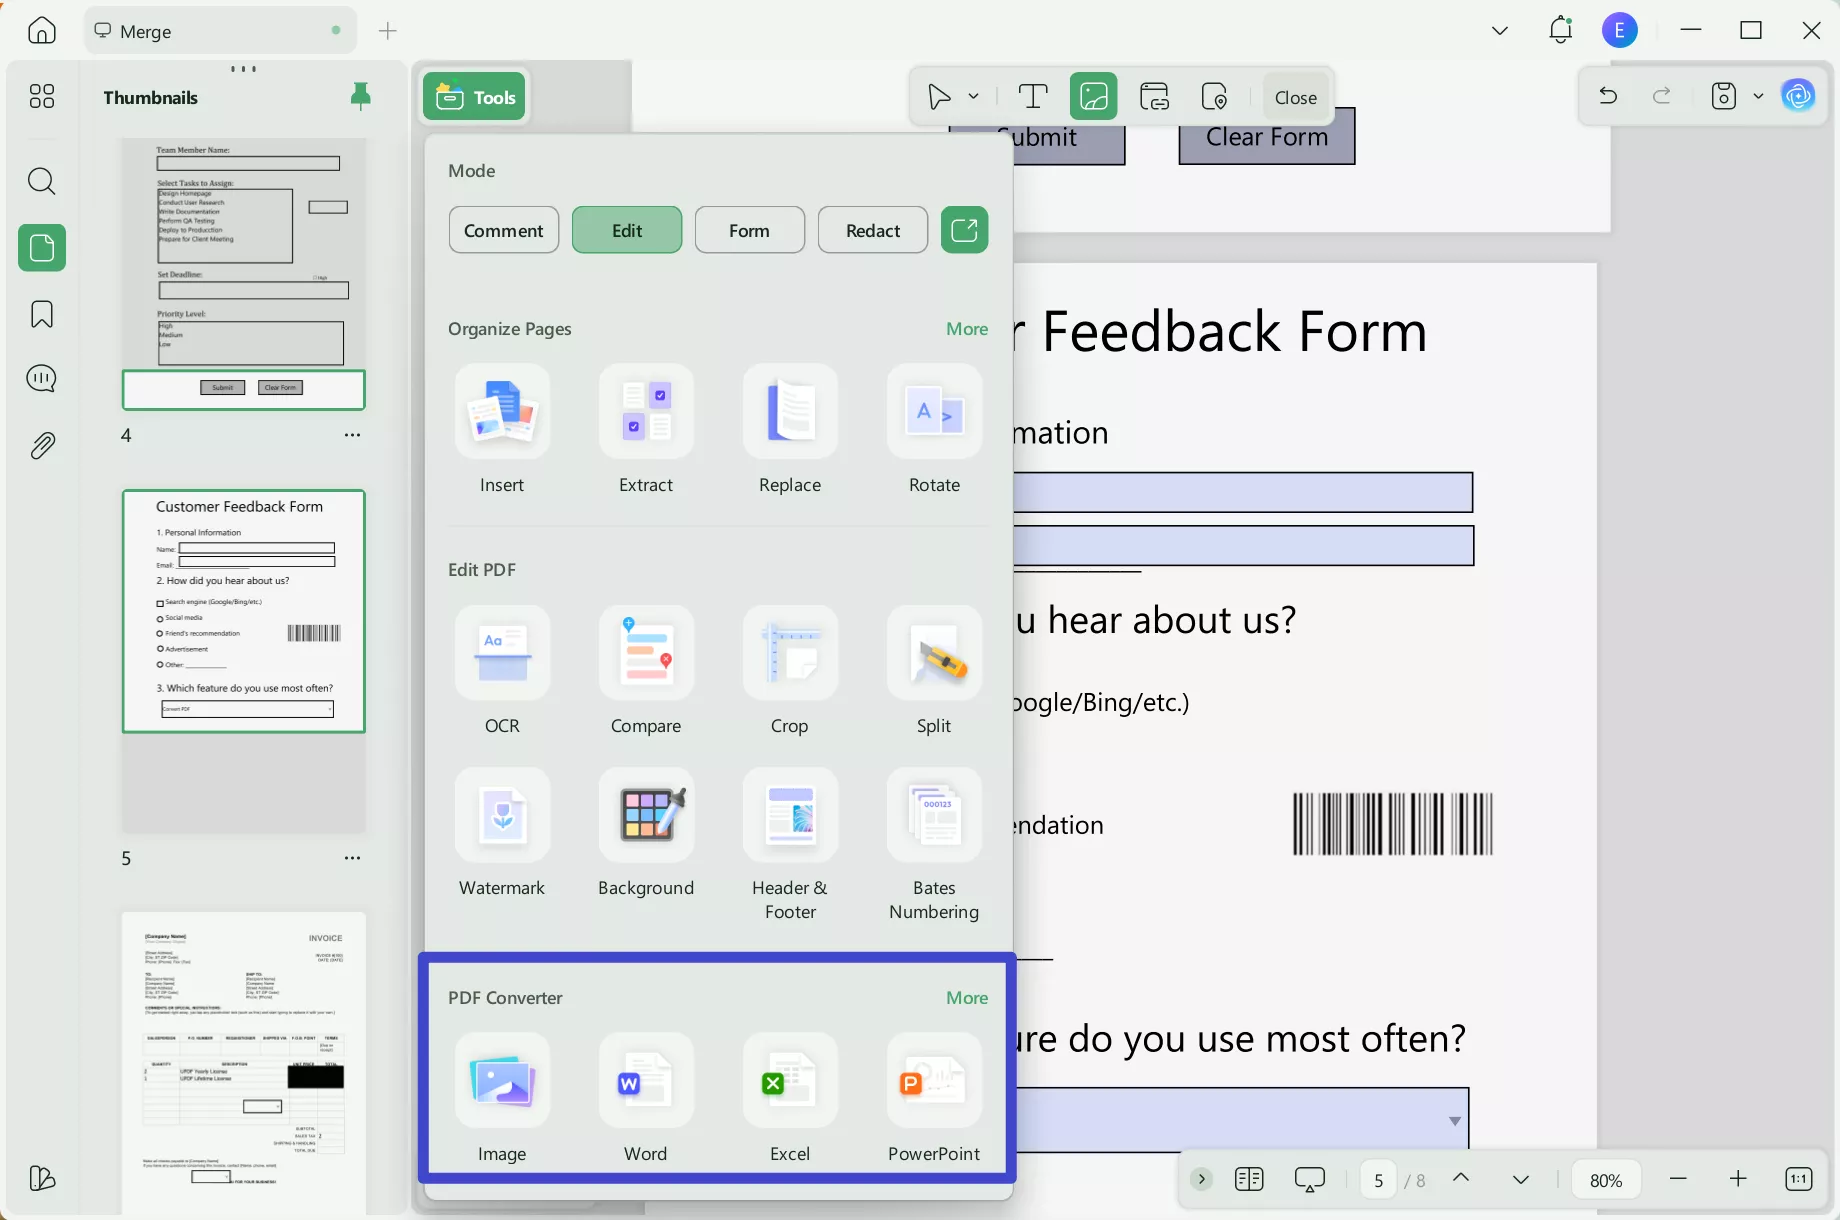Switch to Comment mode
The width and height of the screenshot is (1840, 1220).
[503, 230]
